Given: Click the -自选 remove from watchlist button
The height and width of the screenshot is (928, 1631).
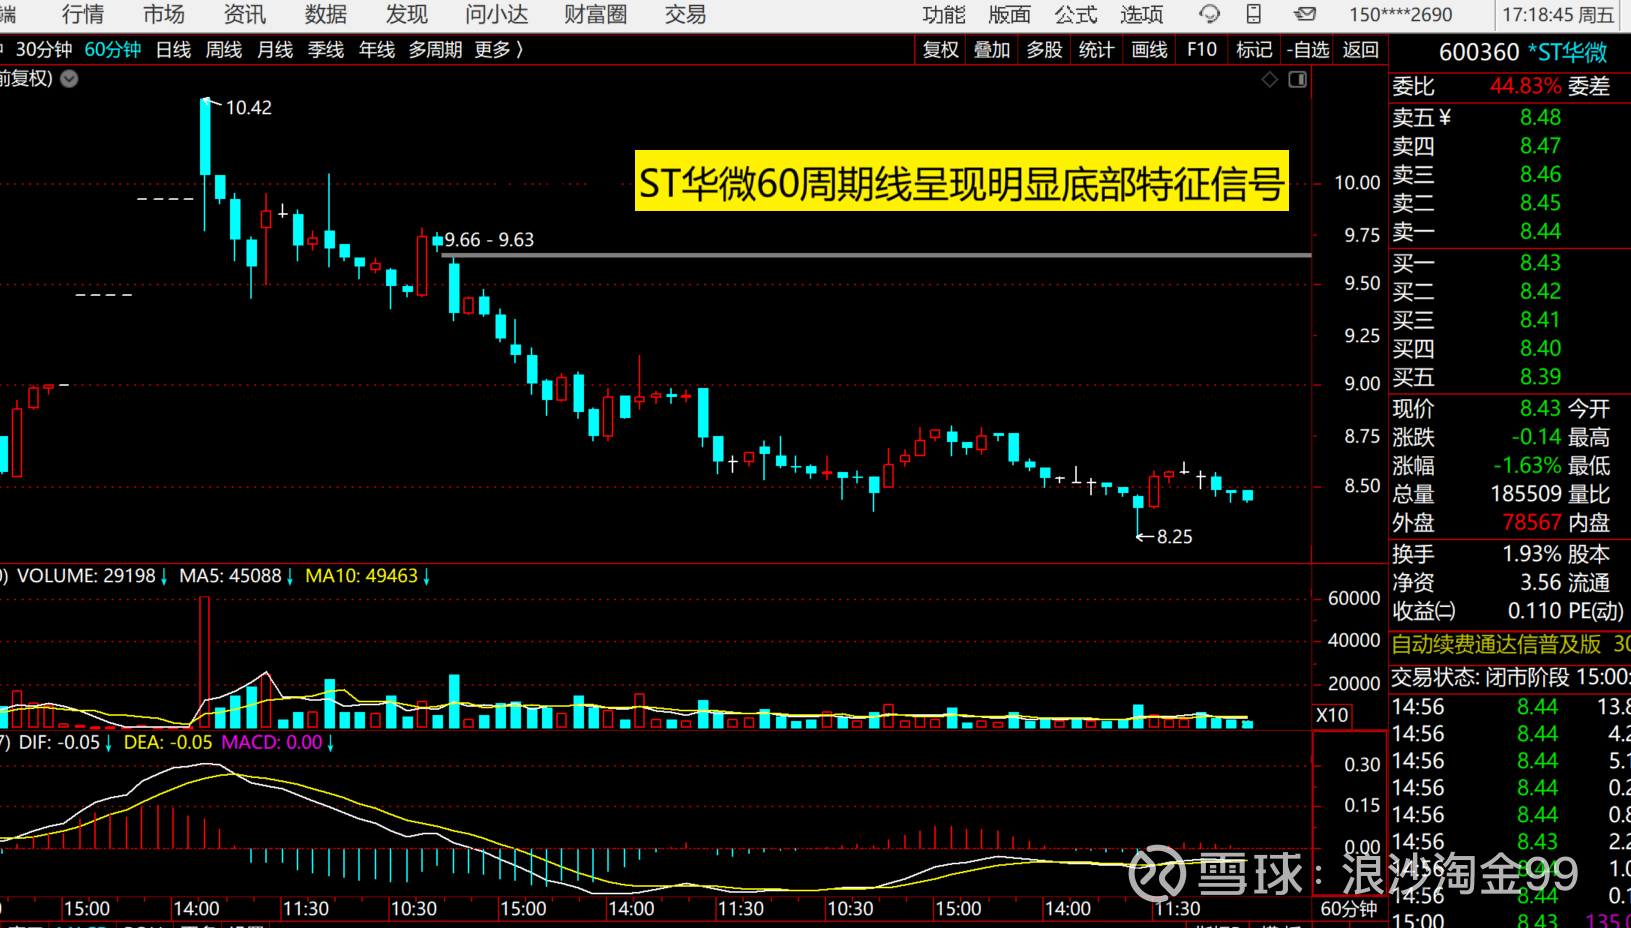Looking at the screenshot, I should [1309, 50].
